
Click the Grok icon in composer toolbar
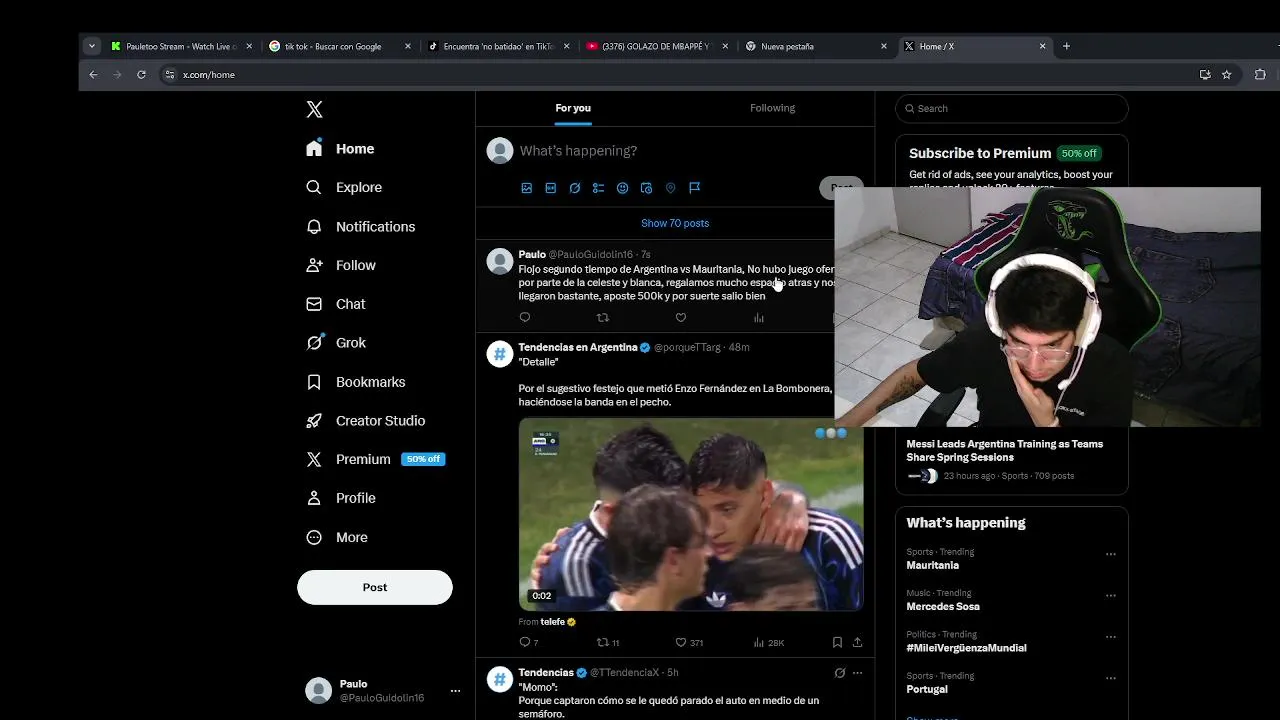575,188
